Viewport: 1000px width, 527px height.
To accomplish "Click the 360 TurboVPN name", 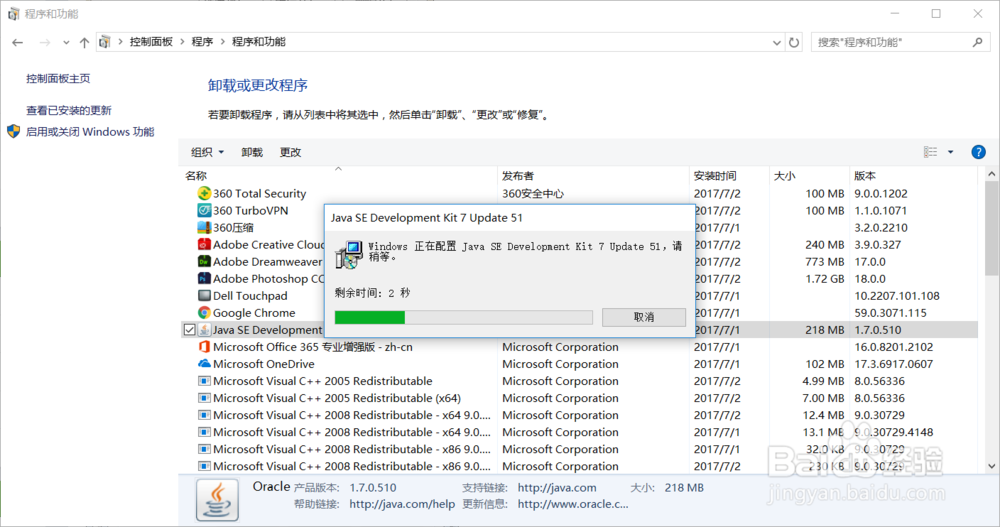I will [x=251, y=211].
